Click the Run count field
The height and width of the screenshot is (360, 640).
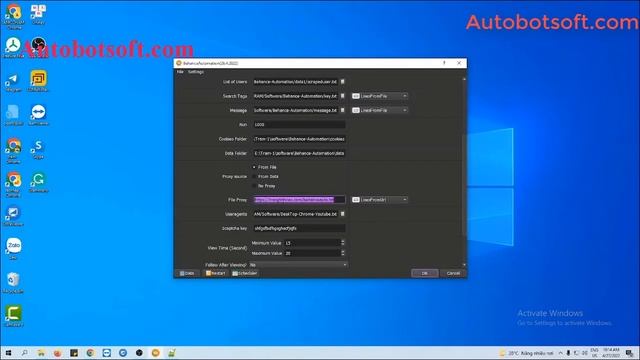299,124
